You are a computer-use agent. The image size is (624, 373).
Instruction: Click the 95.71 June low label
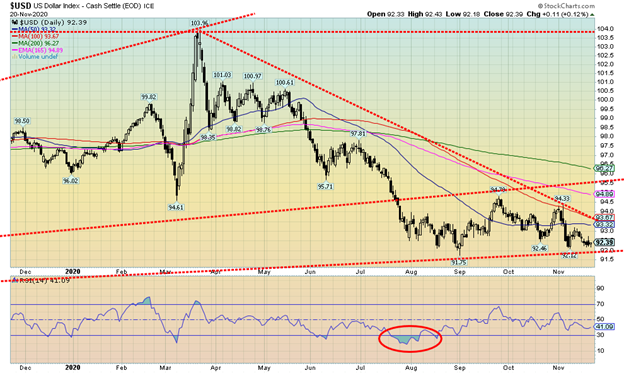click(x=325, y=186)
